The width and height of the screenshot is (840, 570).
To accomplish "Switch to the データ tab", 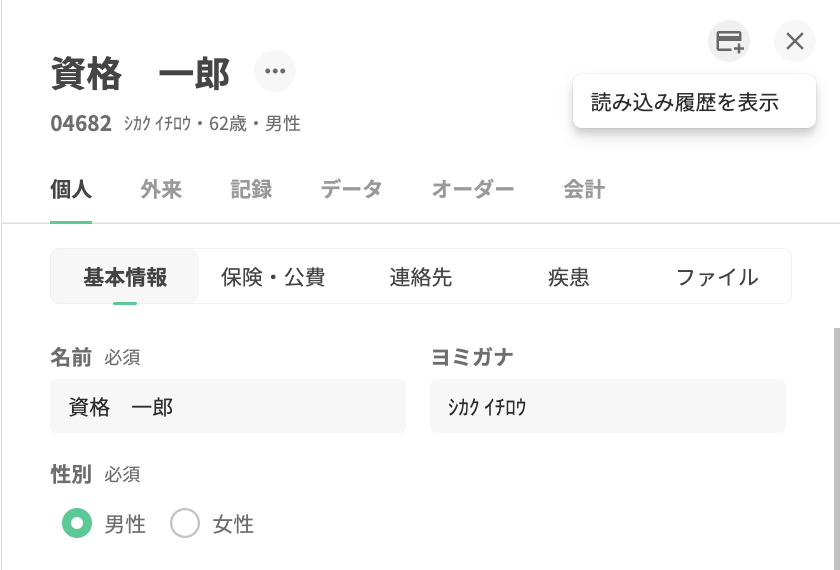I will [x=351, y=189].
